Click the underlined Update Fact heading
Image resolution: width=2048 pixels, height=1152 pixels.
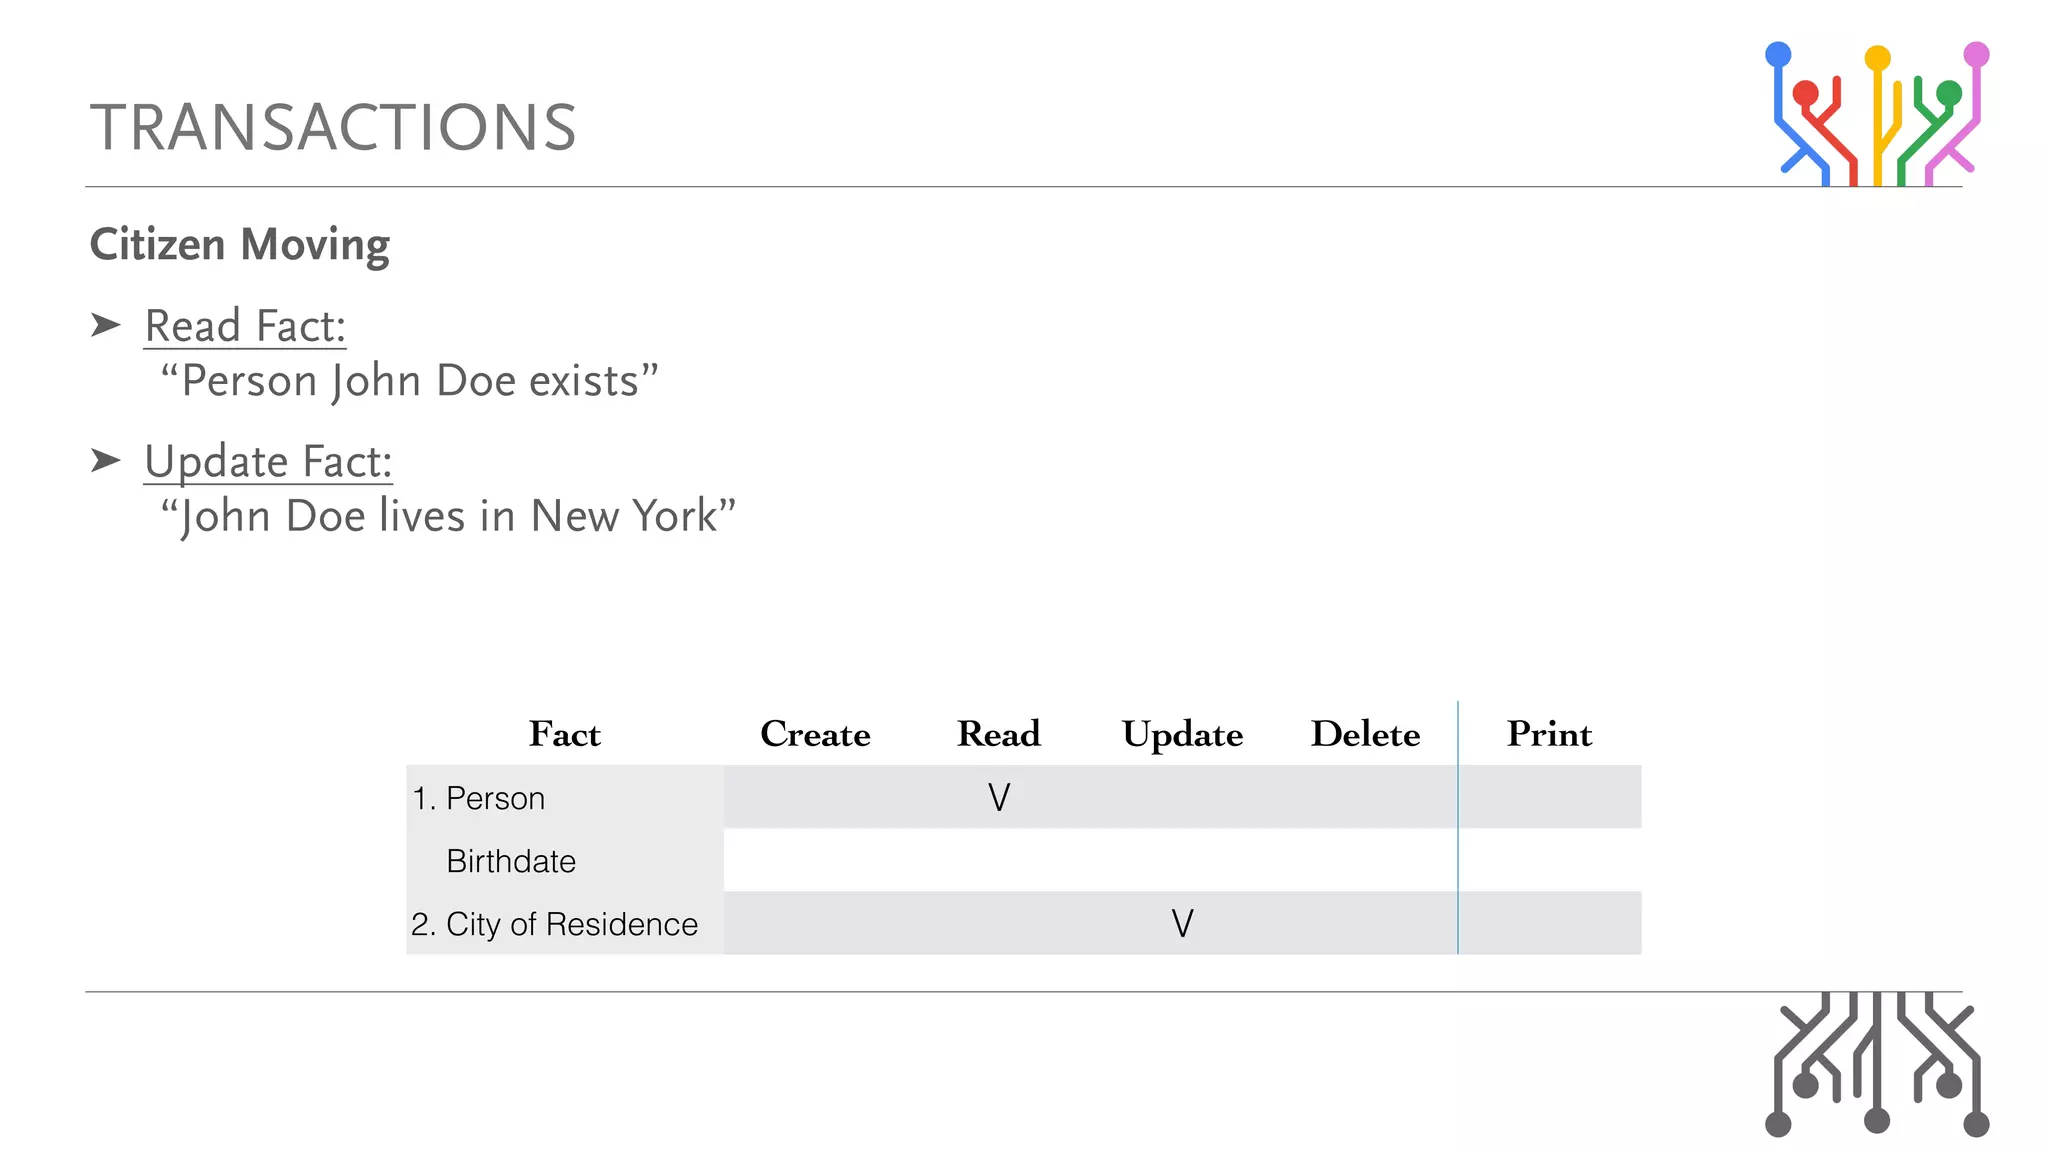(x=268, y=462)
